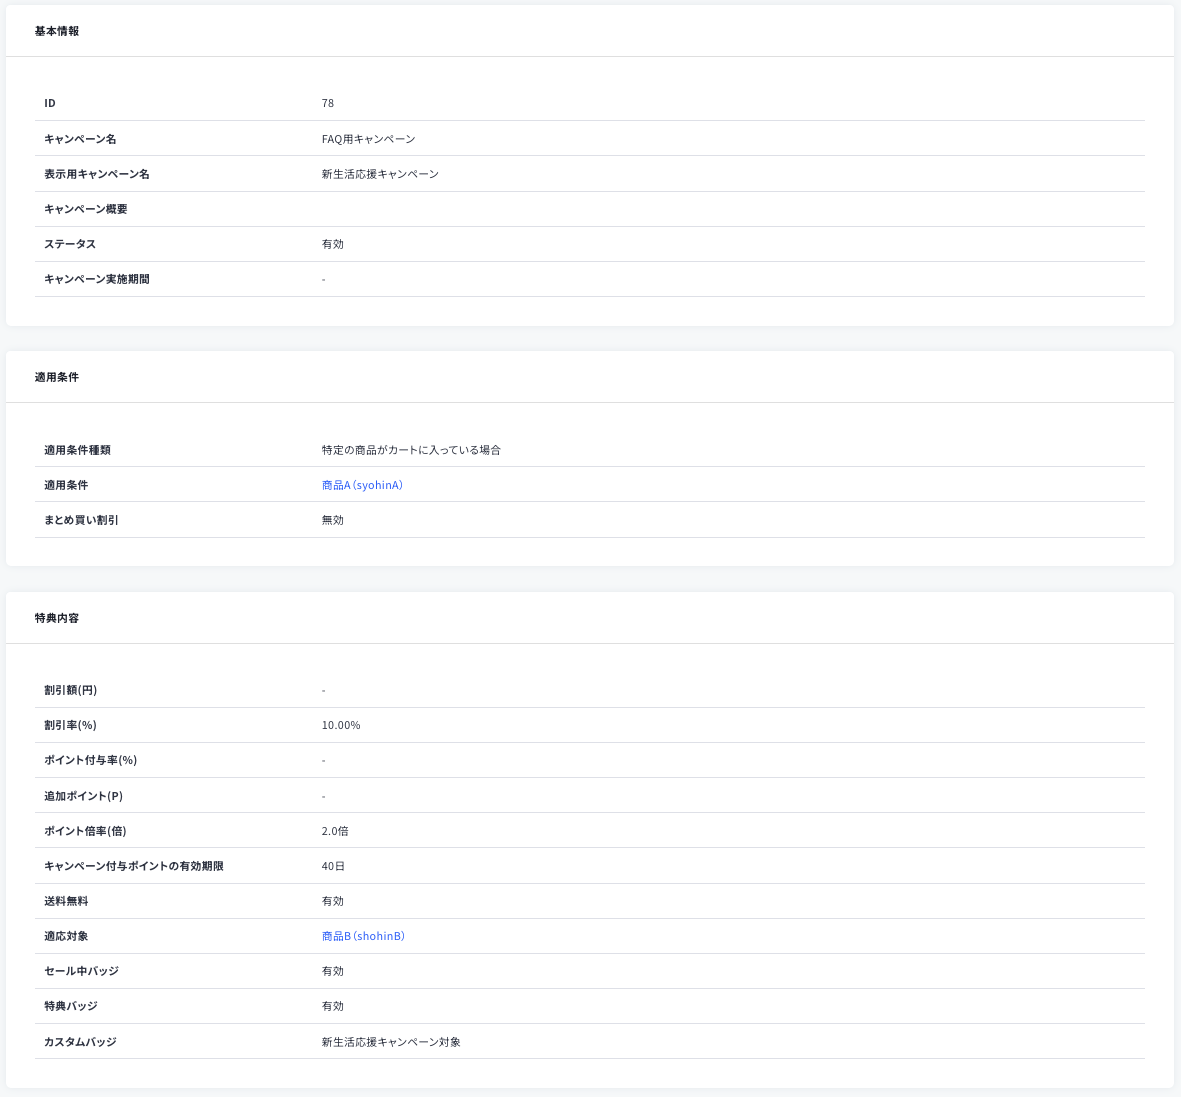The image size is (1181, 1097).
Task: Open the 商品B (shohinB) product link
Action: coord(363,936)
